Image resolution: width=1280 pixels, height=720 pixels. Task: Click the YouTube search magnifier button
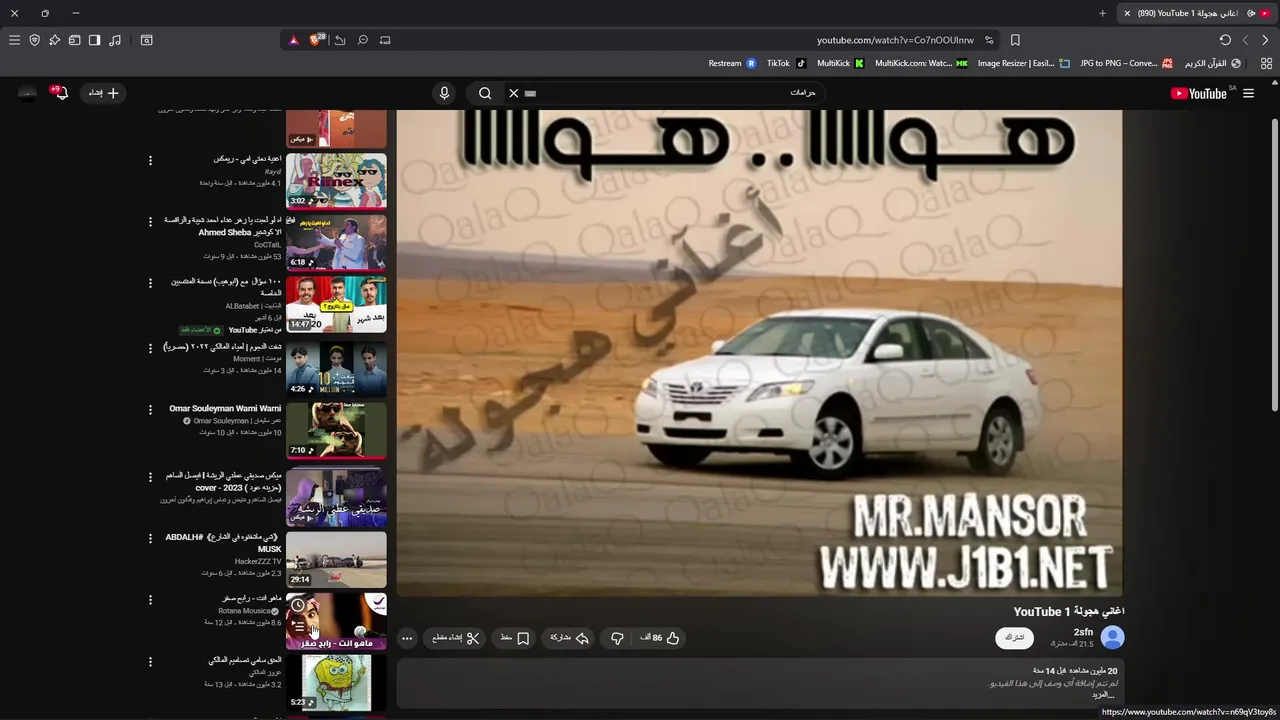[485, 93]
